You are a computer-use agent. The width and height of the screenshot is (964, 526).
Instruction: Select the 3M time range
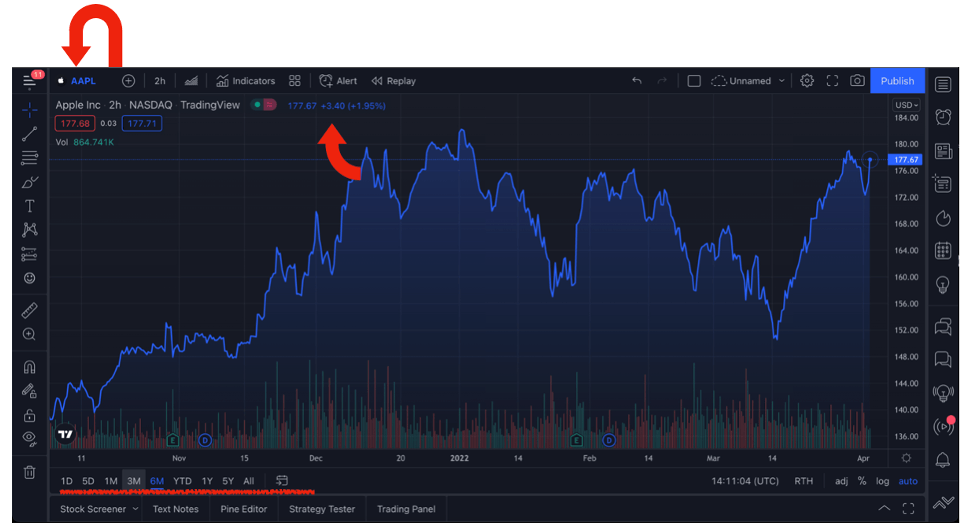click(133, 481)
